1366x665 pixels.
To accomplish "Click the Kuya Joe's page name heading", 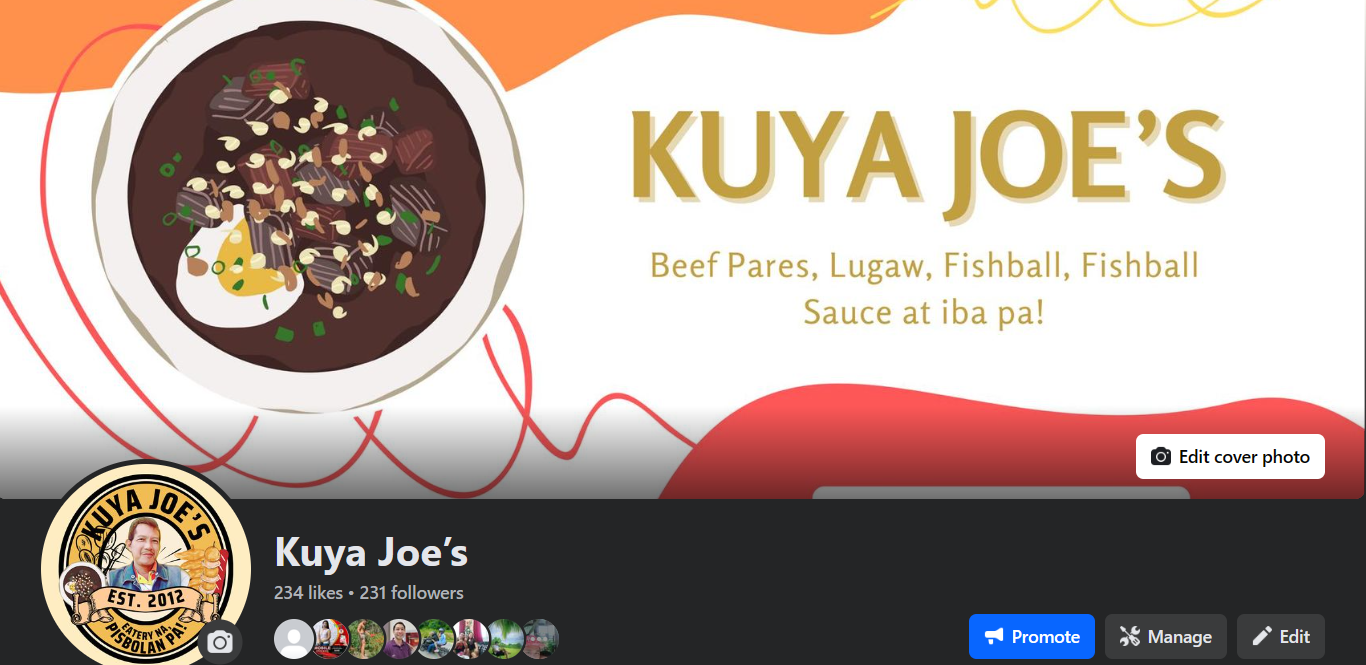I will (x=371, y=553).
